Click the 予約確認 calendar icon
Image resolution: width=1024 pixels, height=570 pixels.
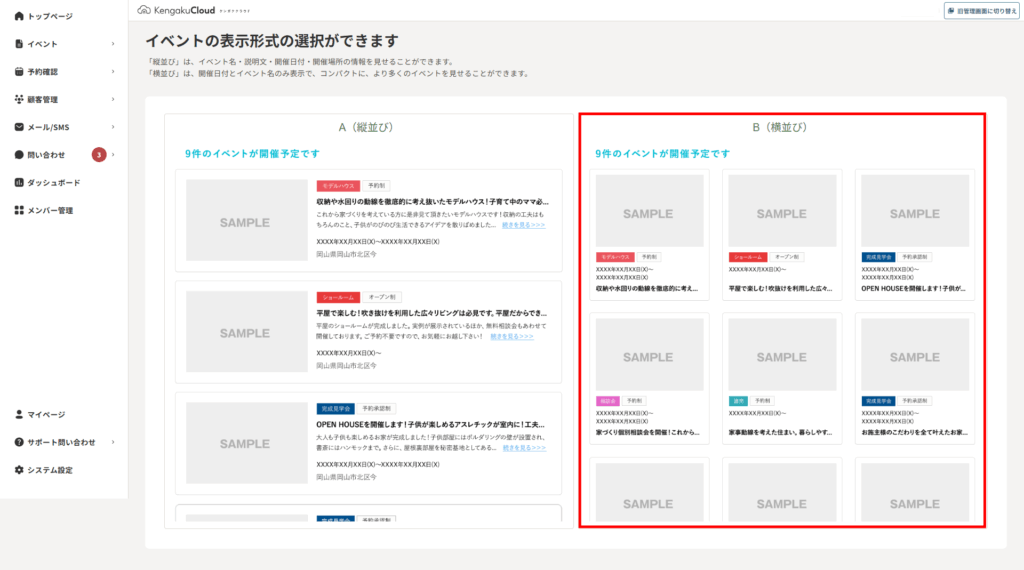pos(19,72)
